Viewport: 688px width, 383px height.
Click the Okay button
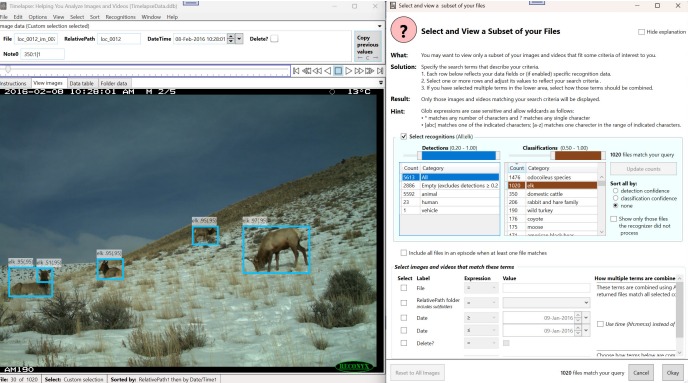point(673,372)
